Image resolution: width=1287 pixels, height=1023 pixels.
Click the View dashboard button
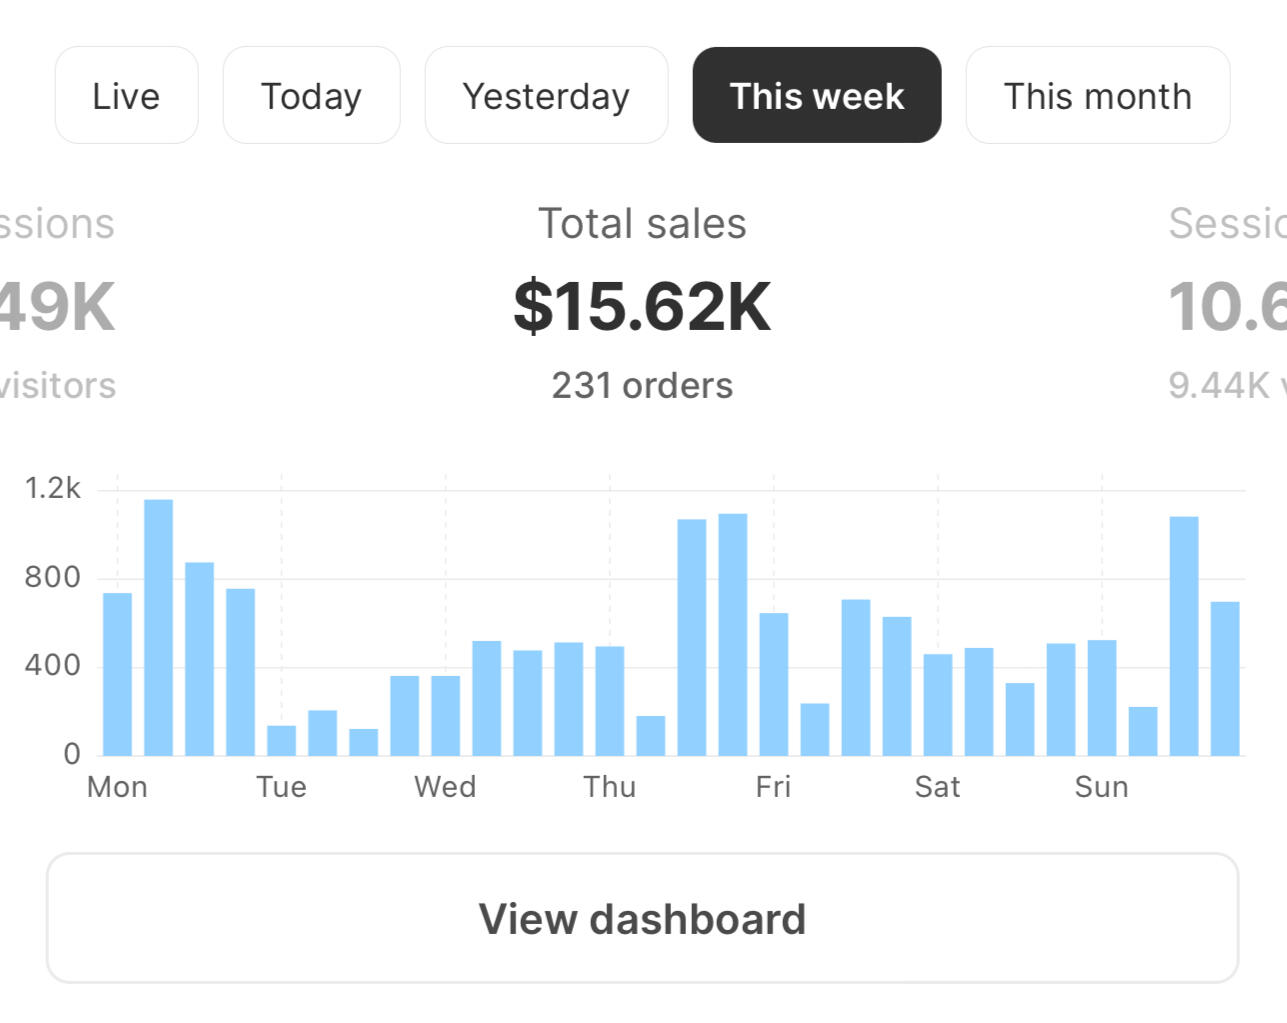click(642, 918)
